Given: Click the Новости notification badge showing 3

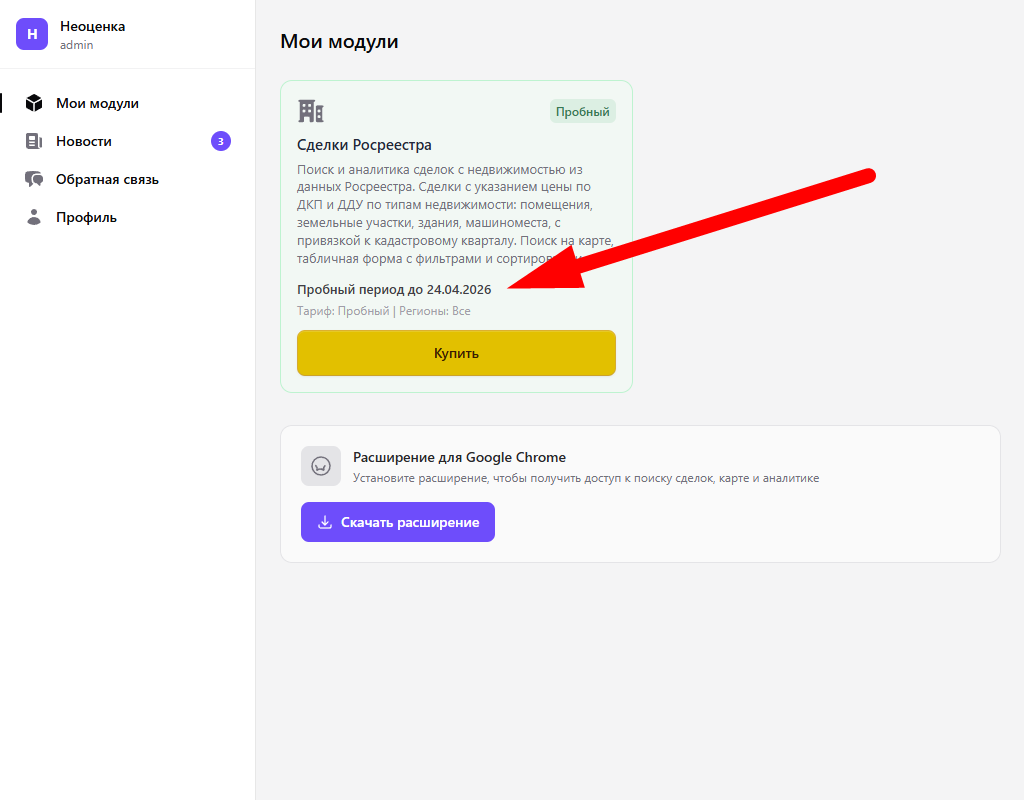Looking at the screenshot, I should pos(221,141).
